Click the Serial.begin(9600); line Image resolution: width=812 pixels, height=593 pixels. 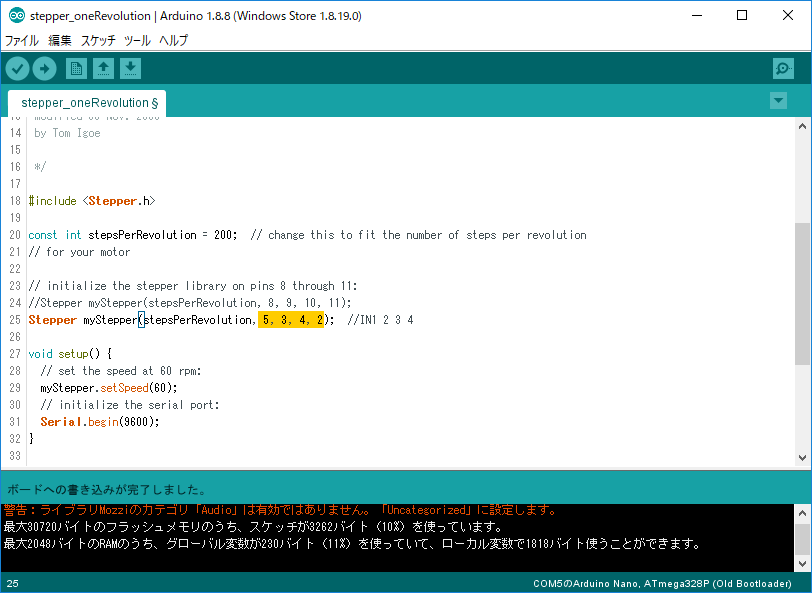[99, 422]
